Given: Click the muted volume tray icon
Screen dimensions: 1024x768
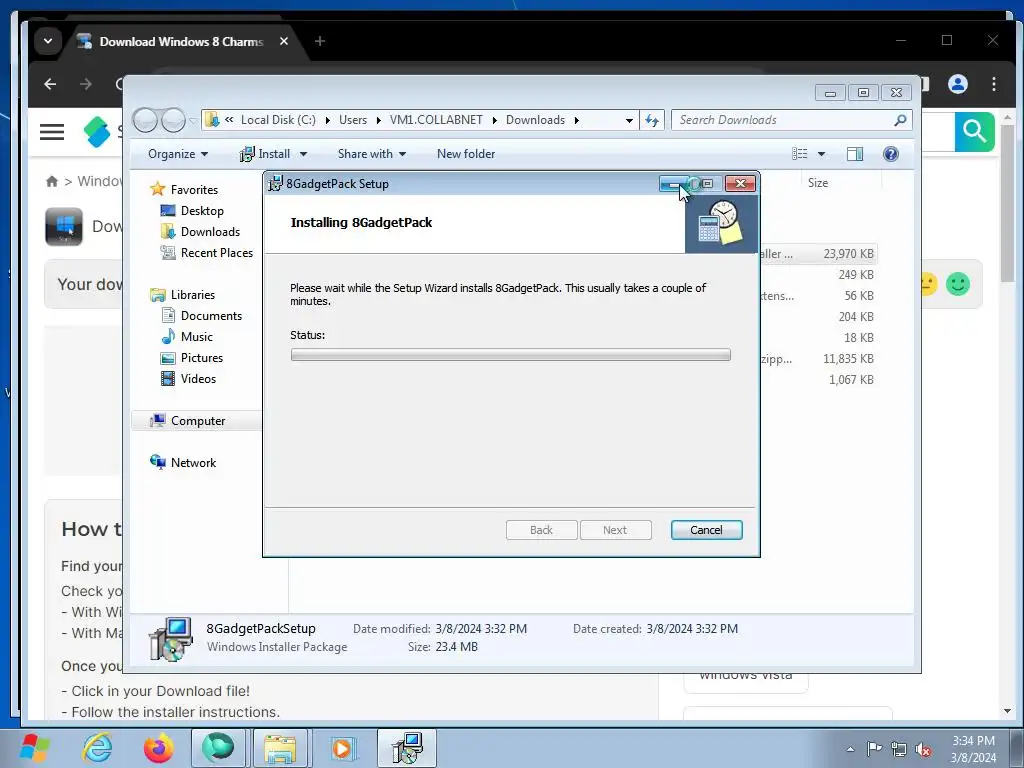Looking at the screenshot, I should click(923, 750).
